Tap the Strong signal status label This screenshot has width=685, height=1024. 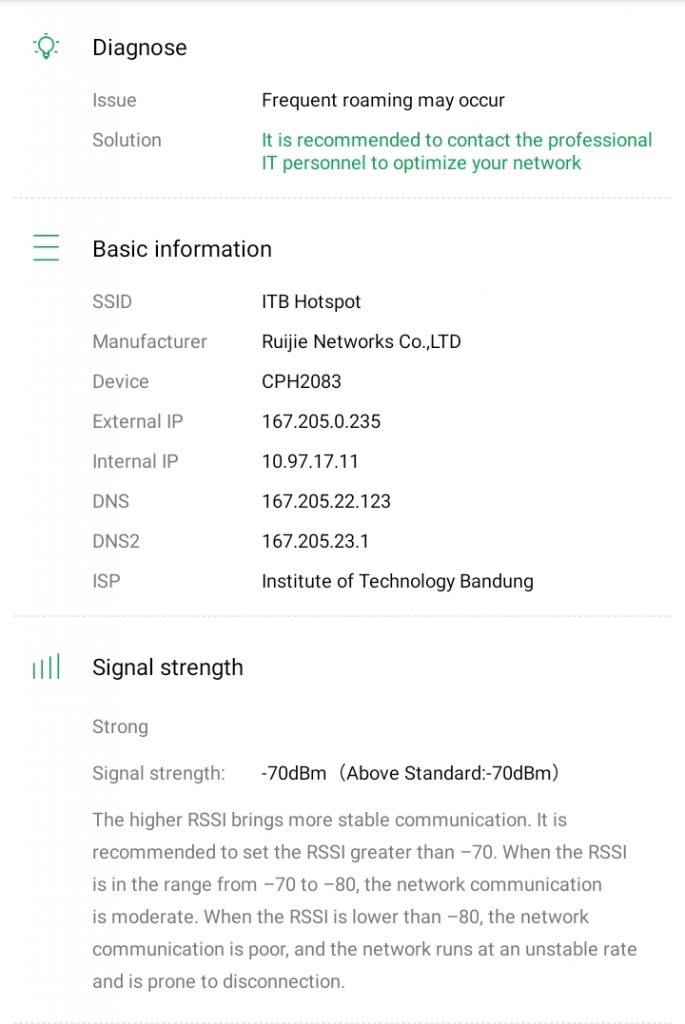tap(120, 727)
